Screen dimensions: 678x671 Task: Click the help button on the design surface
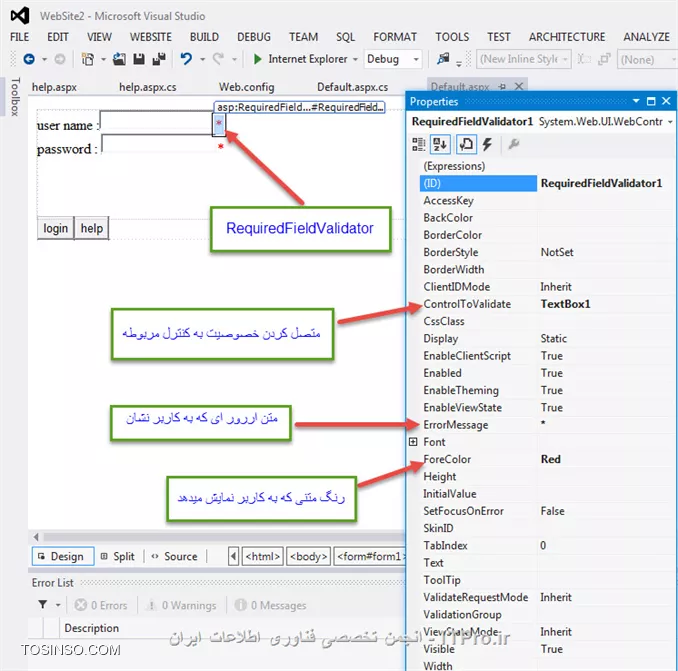(x=92, y=228)
